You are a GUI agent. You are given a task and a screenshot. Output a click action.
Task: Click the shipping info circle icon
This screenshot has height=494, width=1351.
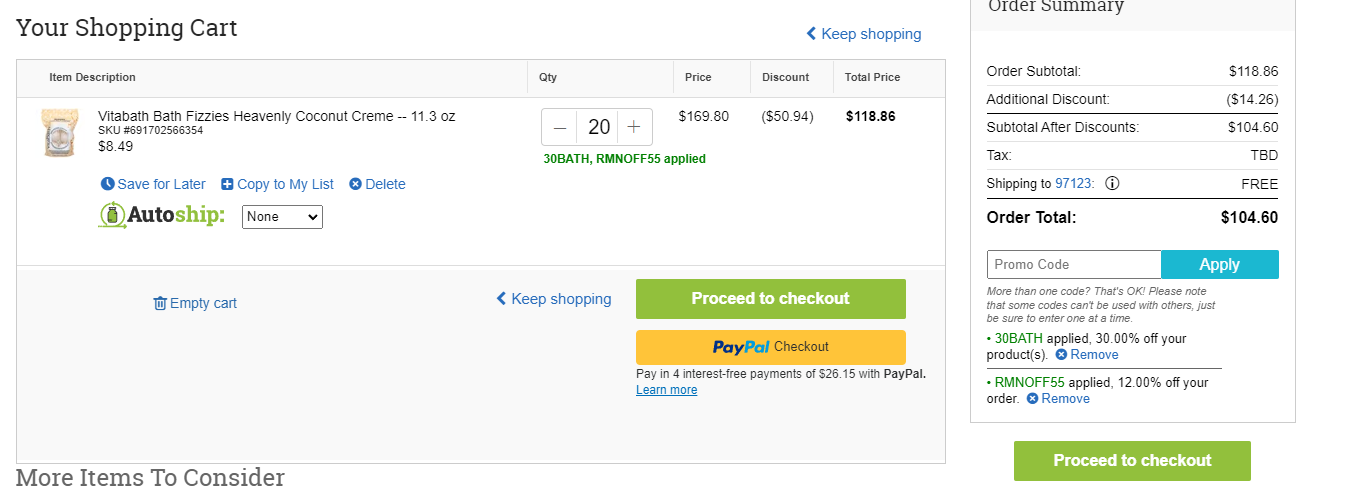tap(1112, 184)
